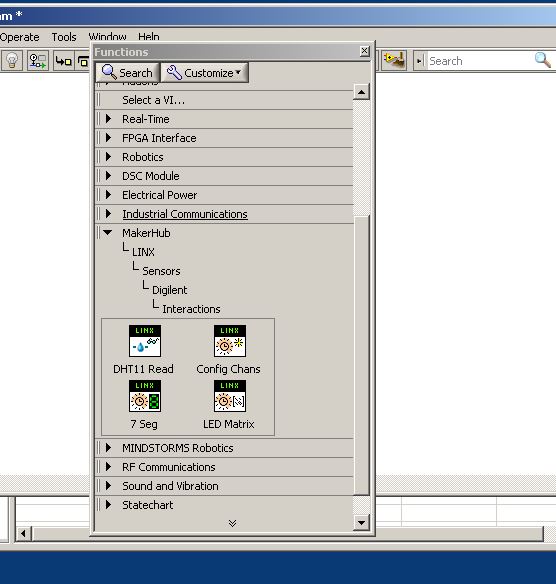Pick the LED Matrix VI icon
The height and width of the screenshot is (584, 556).
(x=230, y=396)
